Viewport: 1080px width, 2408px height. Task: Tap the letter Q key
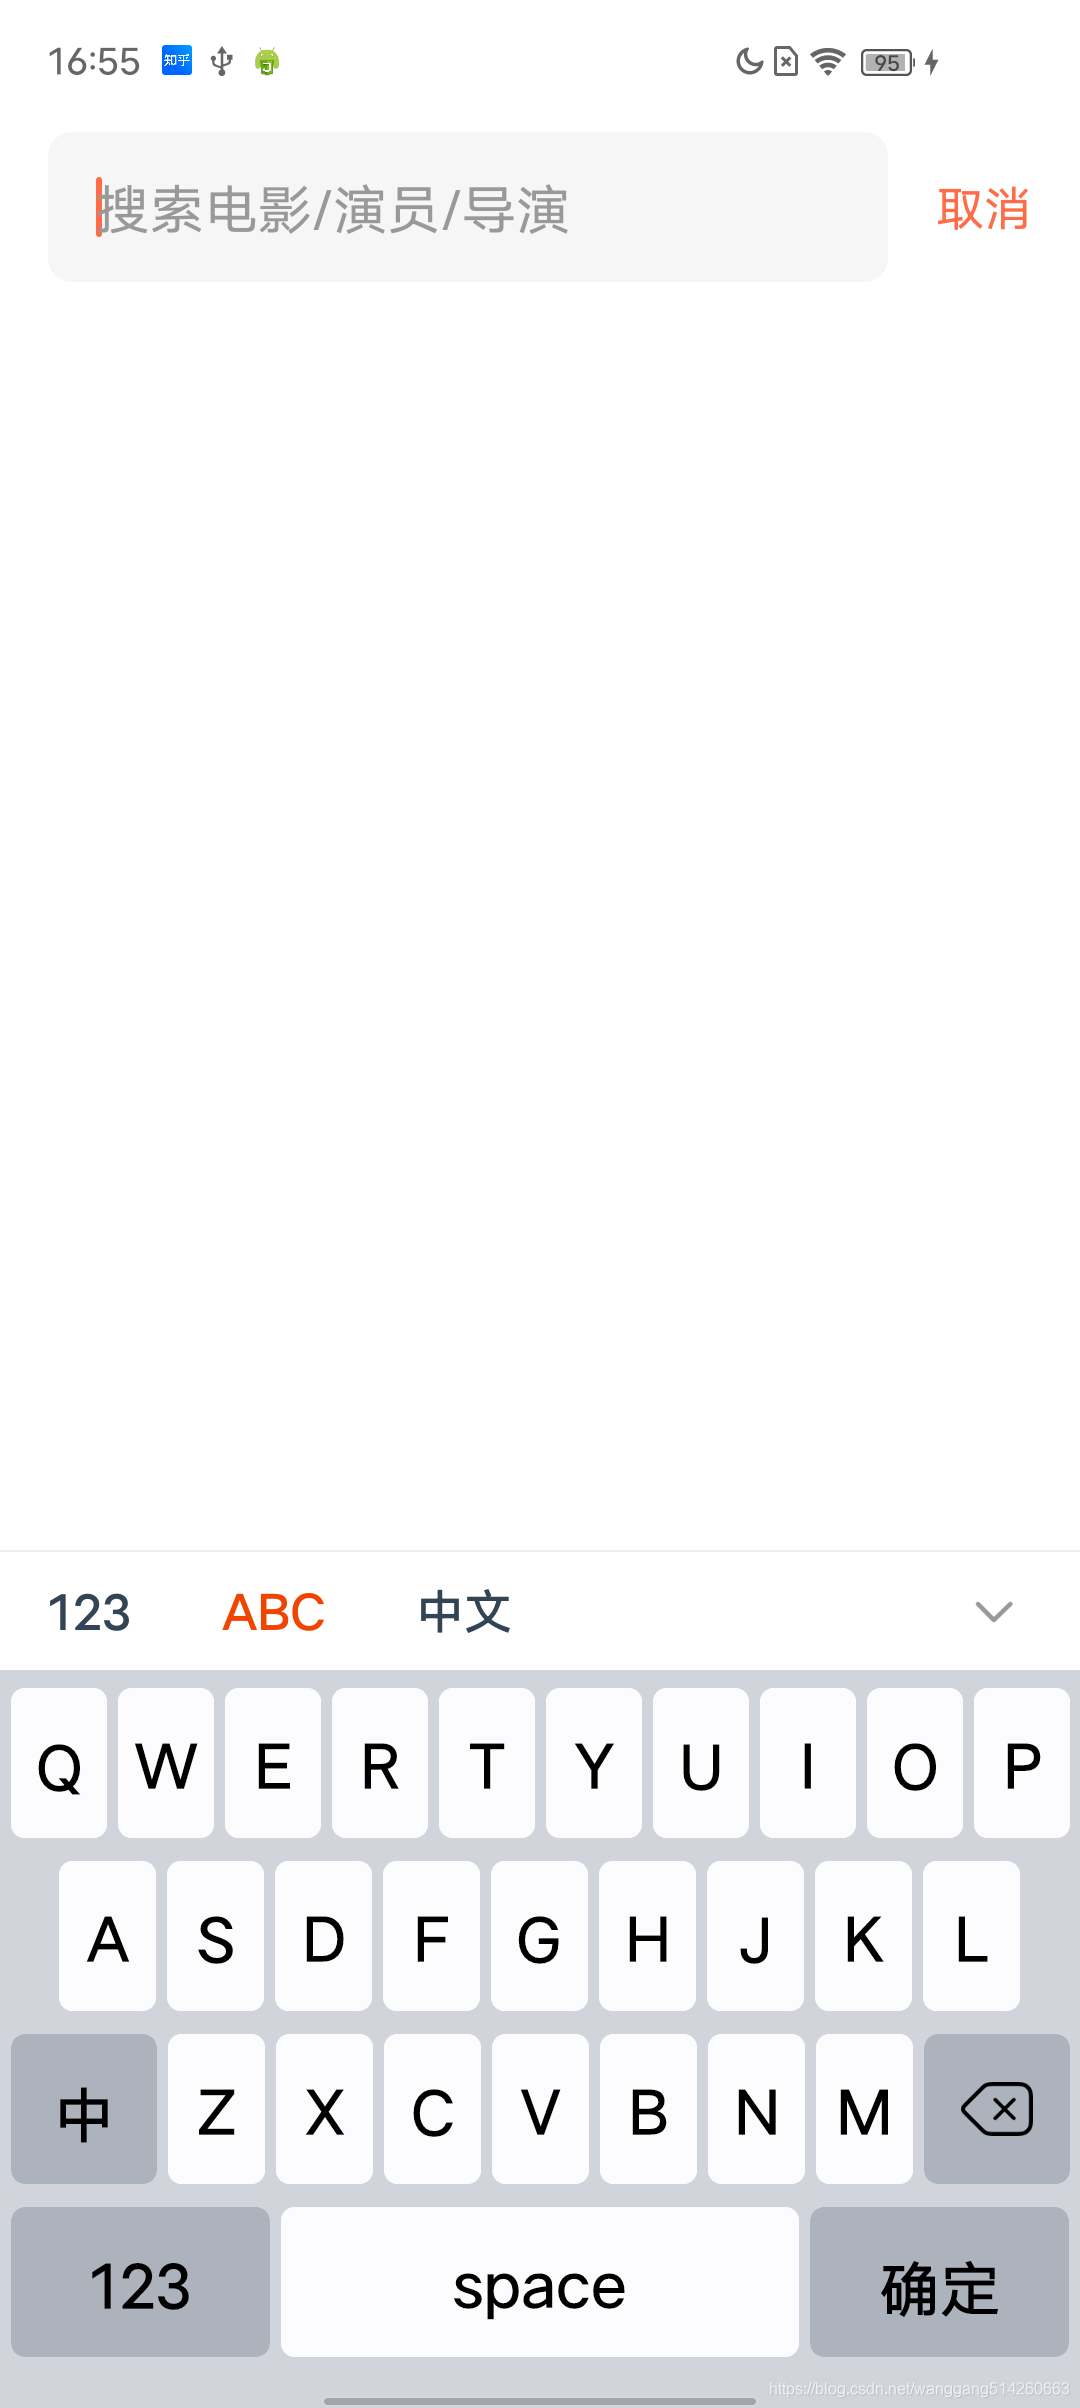59,1763
